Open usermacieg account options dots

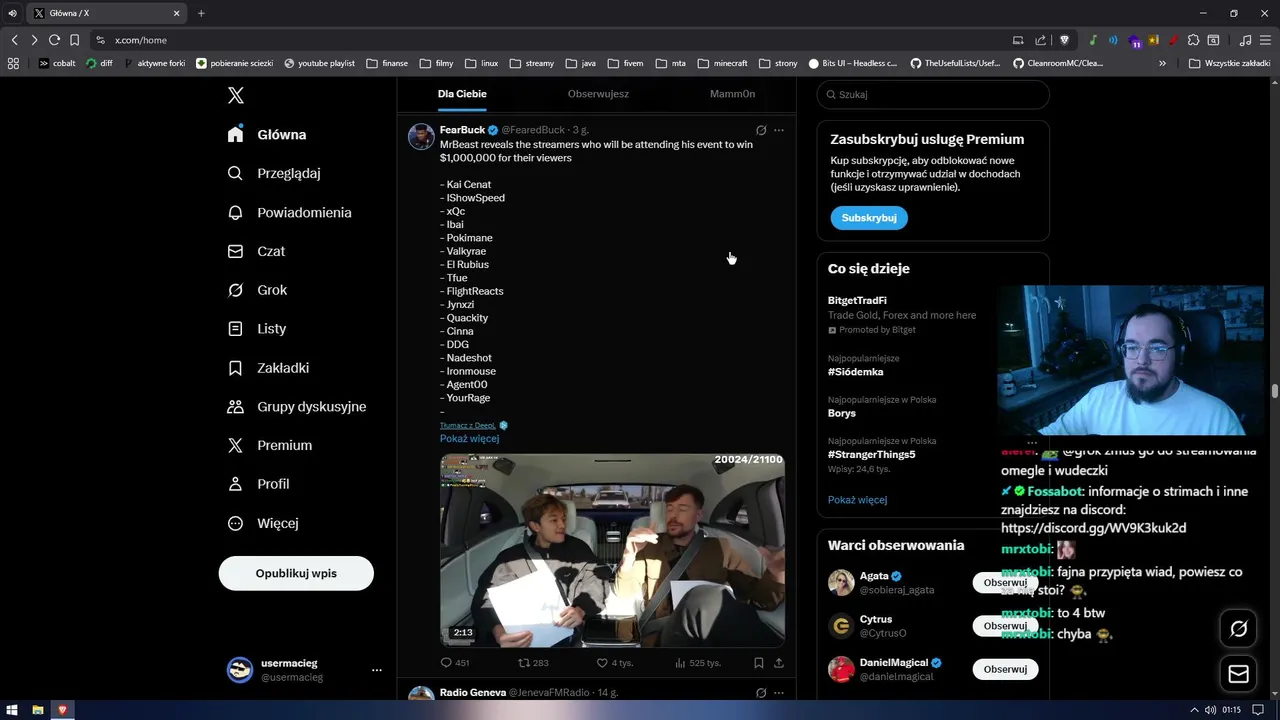377,670
